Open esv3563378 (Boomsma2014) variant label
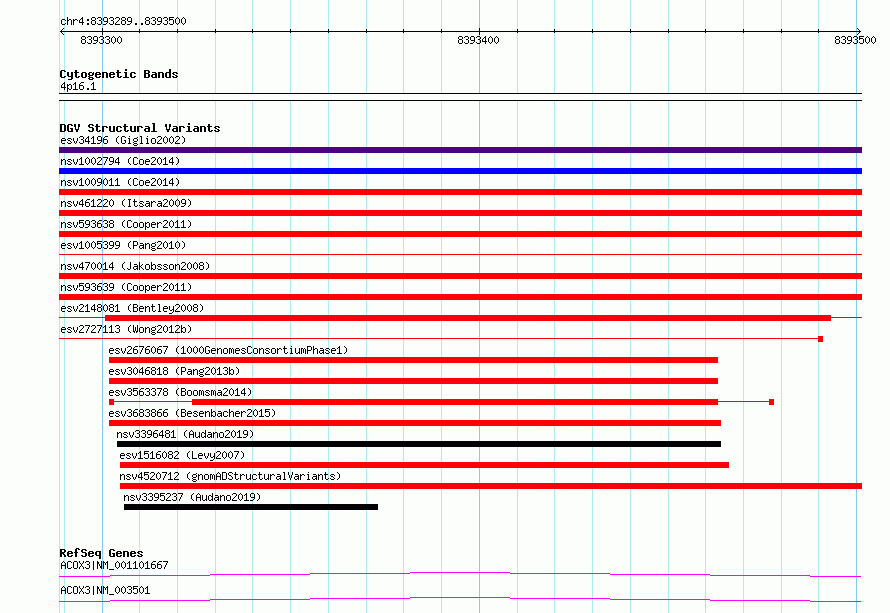The height and width of the screenshot is (613, 890). pos(180,392)
